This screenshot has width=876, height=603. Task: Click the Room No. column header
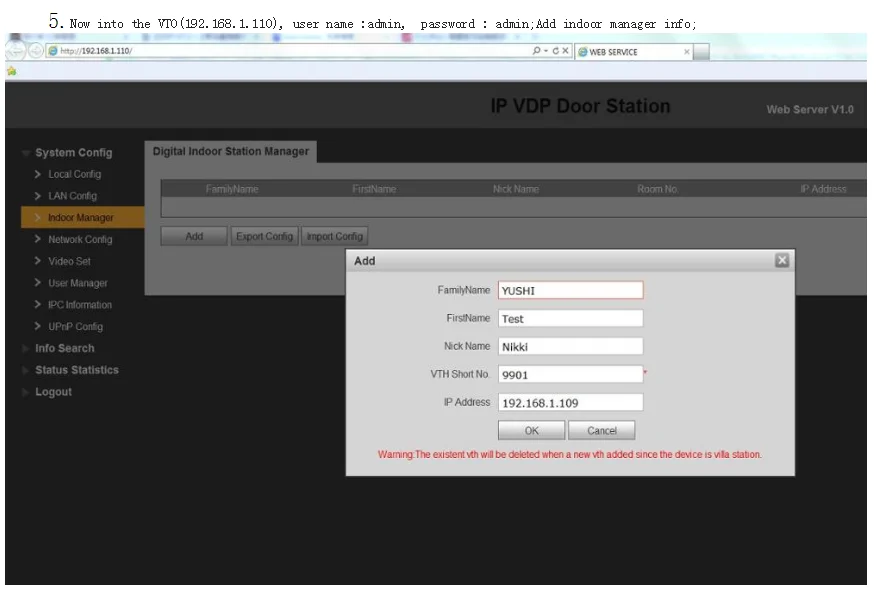point(658,189)
